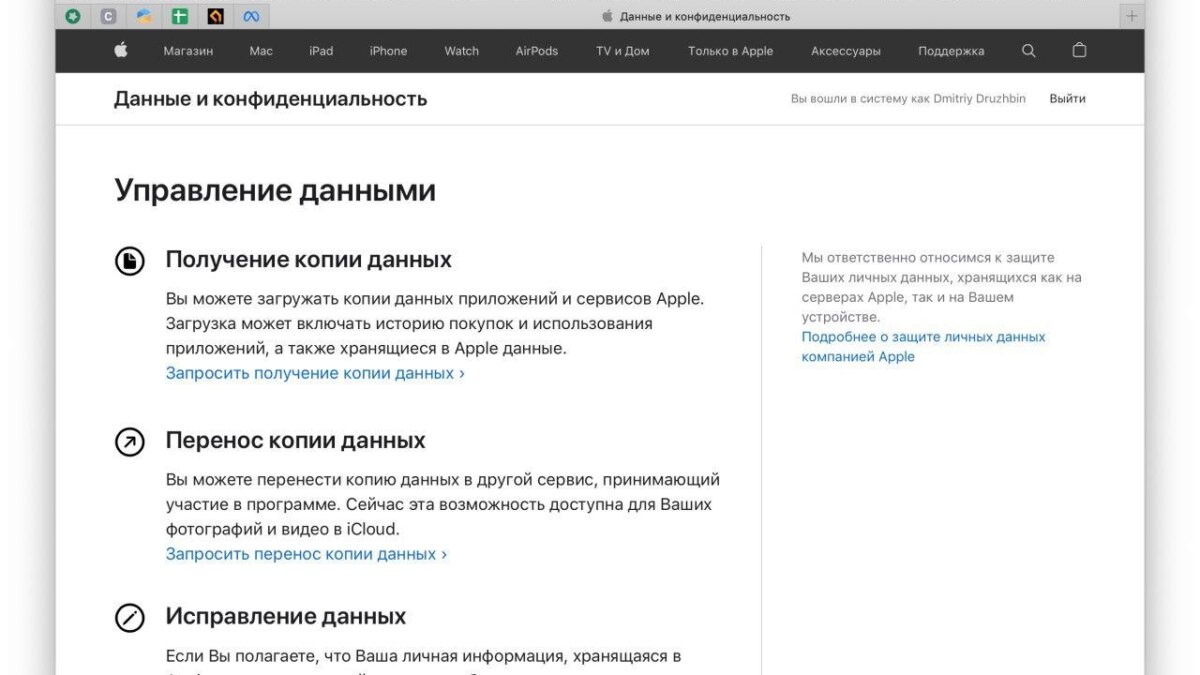Image resolution: width=1200 pixels, height=675 pixels.
Task: Open the search magnifying glass icon
Action: 1028,50
